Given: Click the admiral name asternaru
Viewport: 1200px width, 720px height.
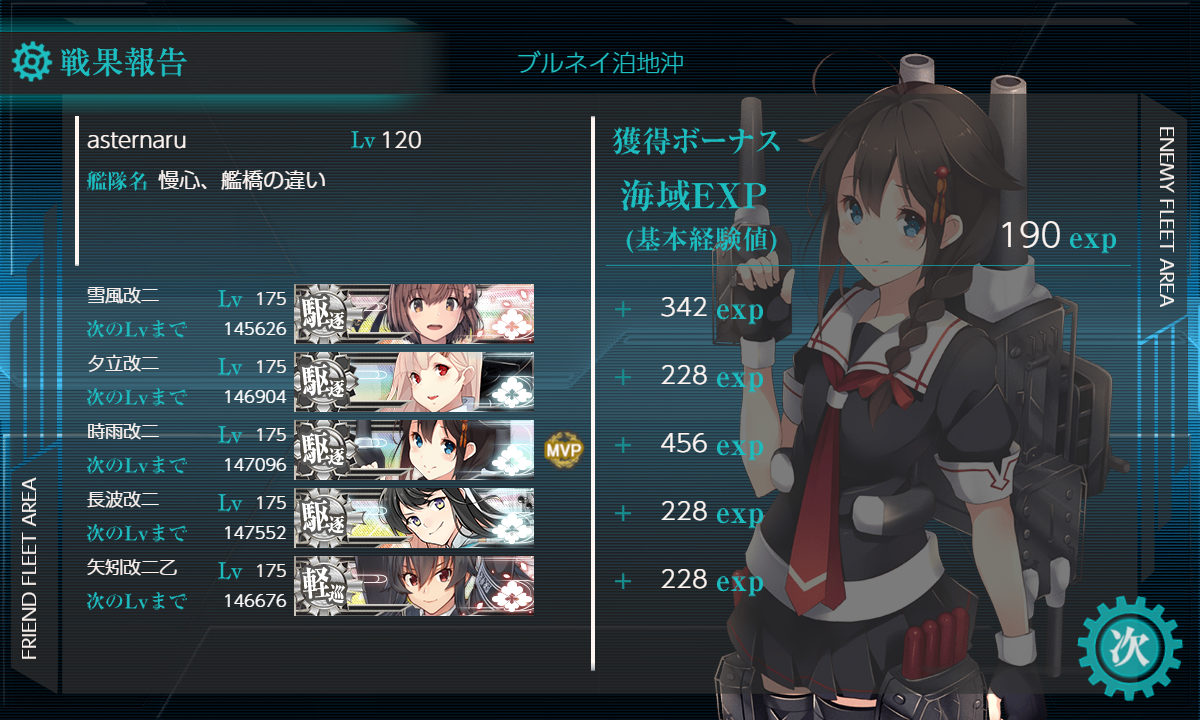Looking at the screenshot, I should 137,140.
